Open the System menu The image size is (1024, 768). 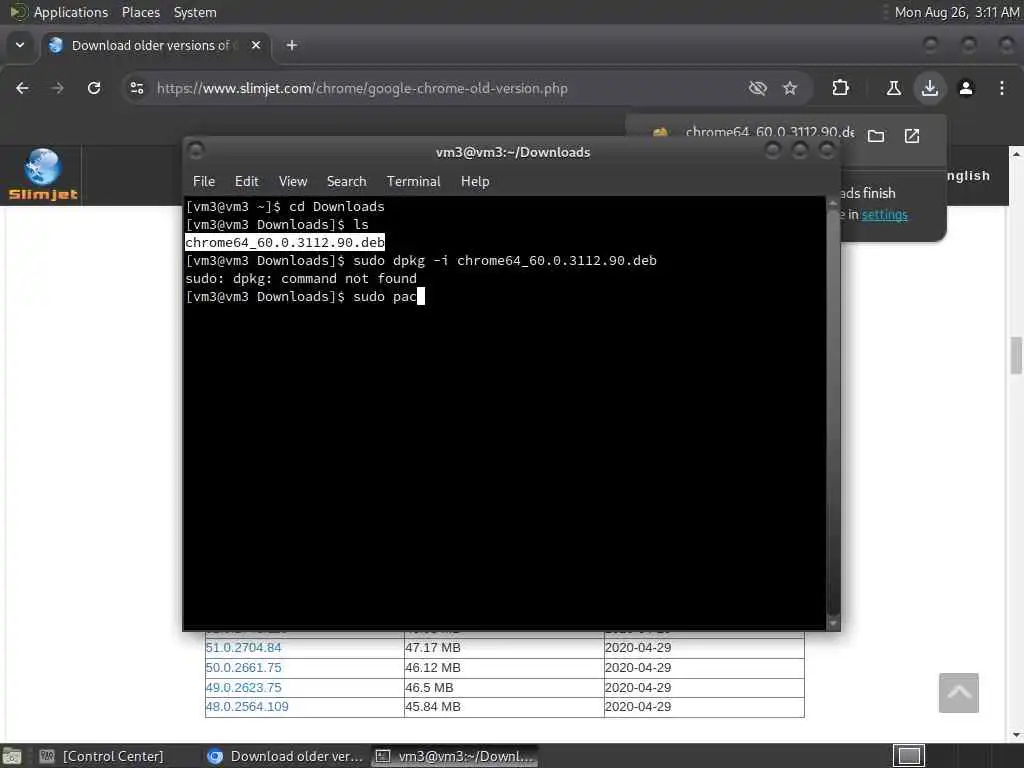[x=195, y=12]
